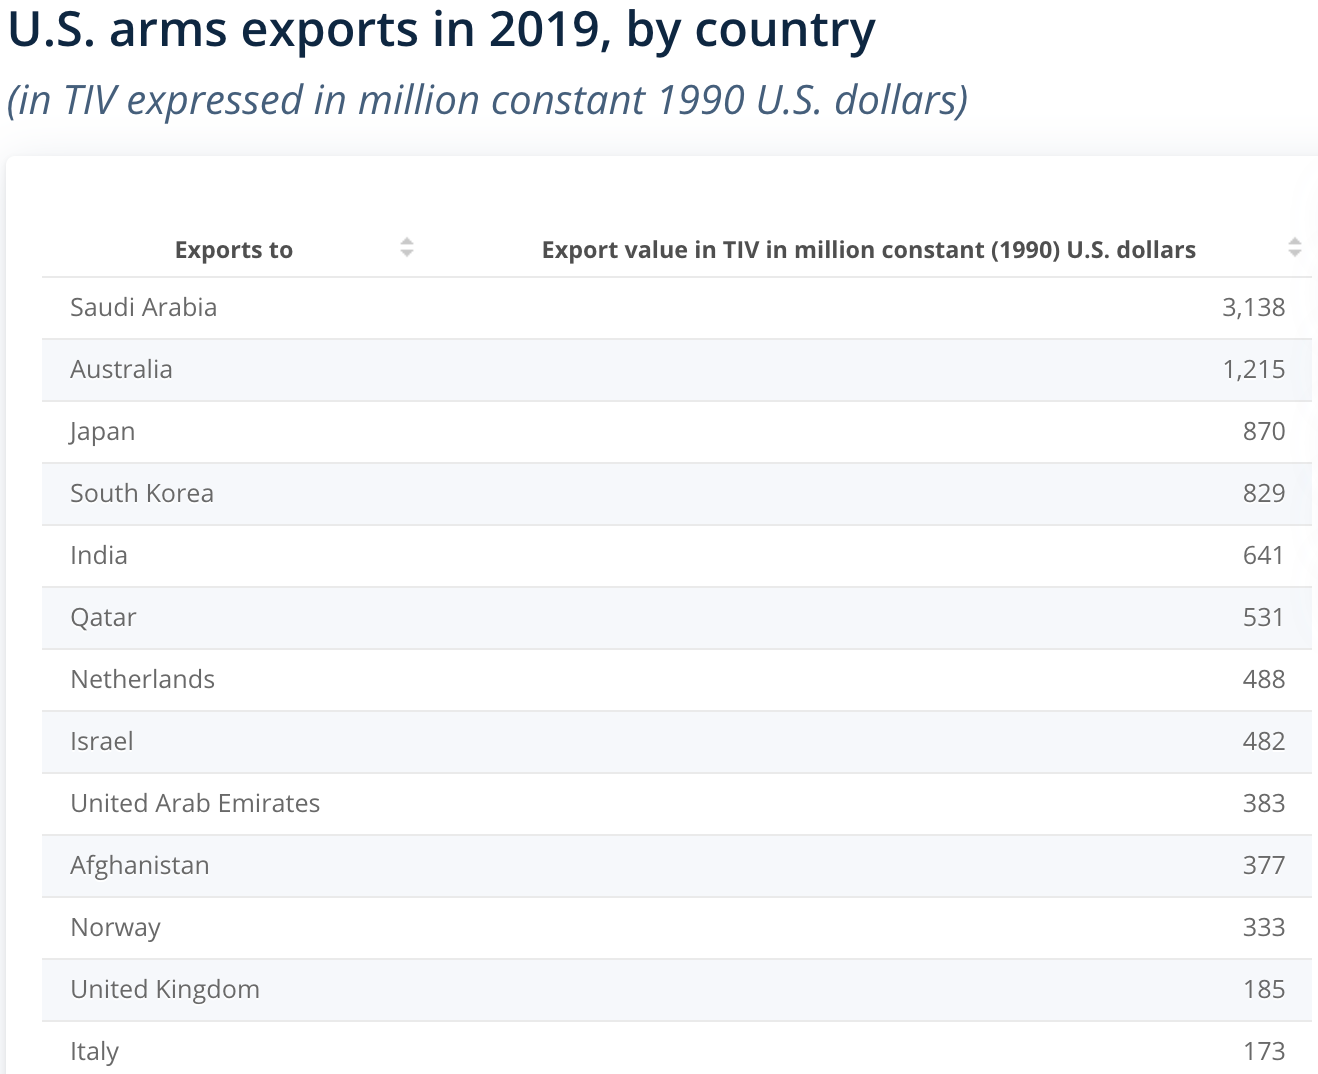Select the South Korea entry

pos(142,493)
